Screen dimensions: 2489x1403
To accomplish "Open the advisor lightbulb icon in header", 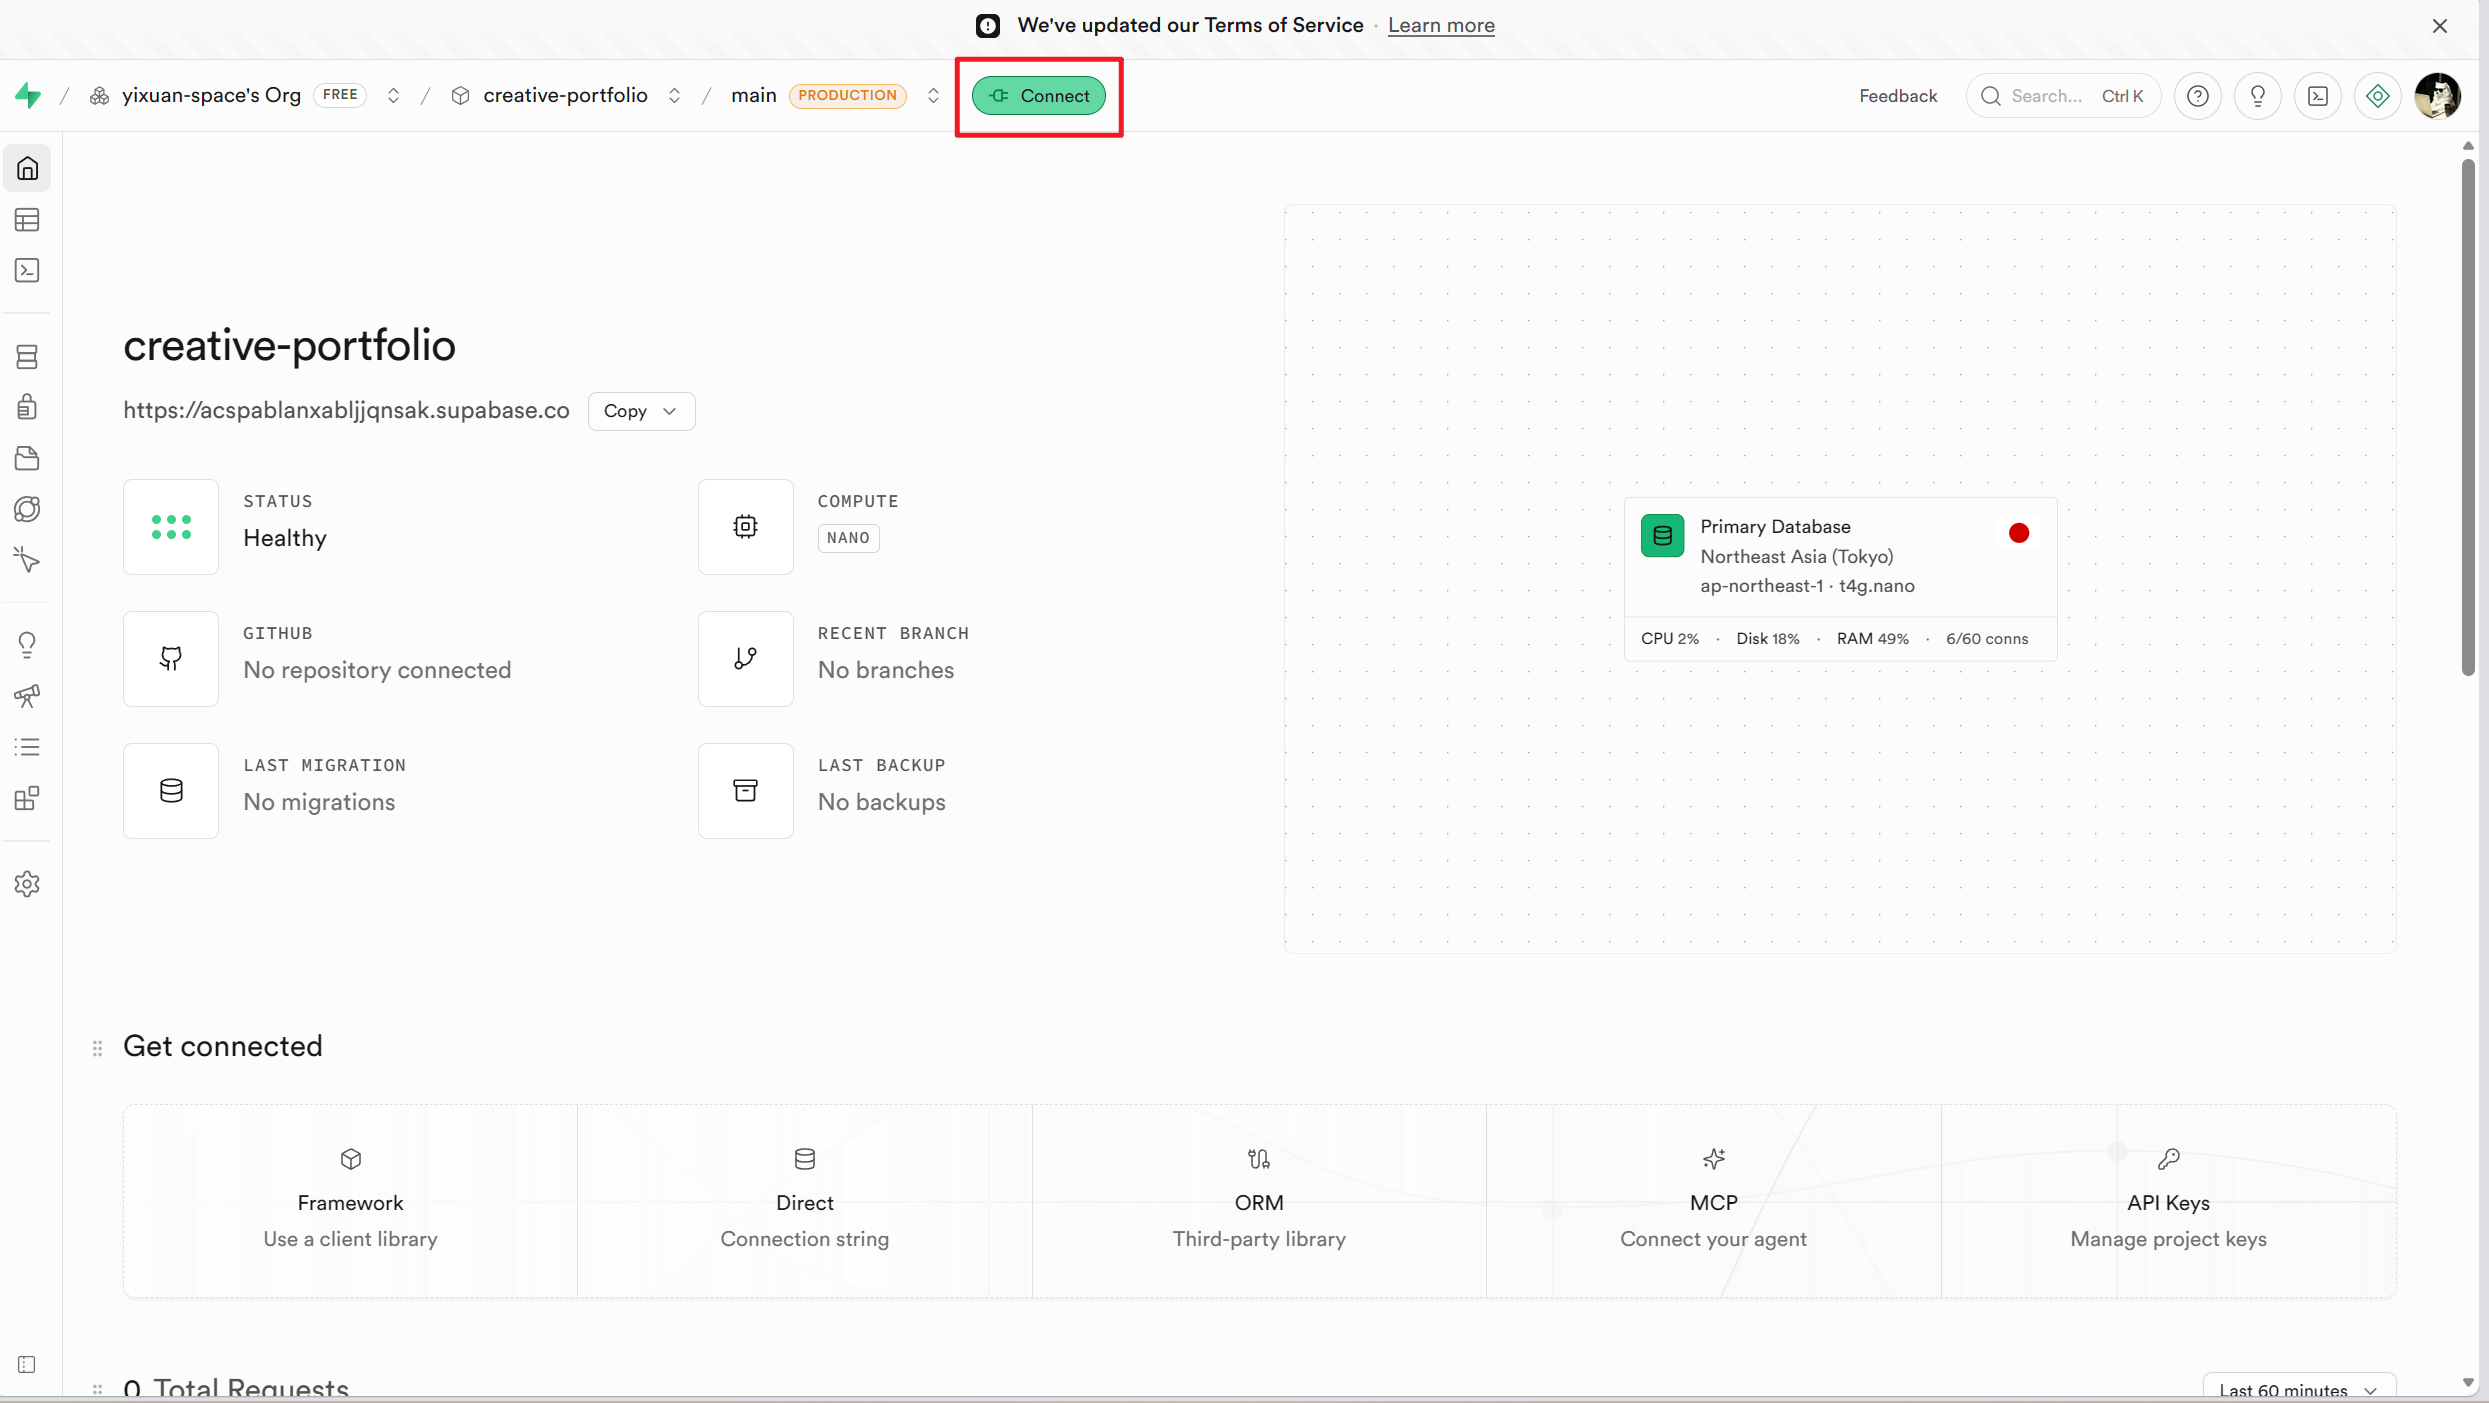I will pos(2257,96).
